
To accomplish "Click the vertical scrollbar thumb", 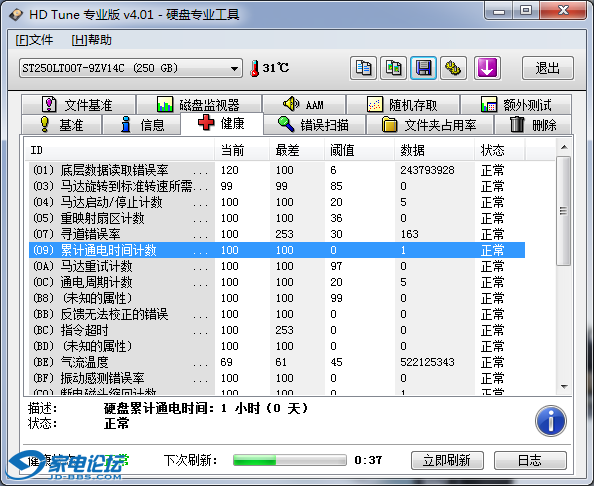I will (564, 211).
